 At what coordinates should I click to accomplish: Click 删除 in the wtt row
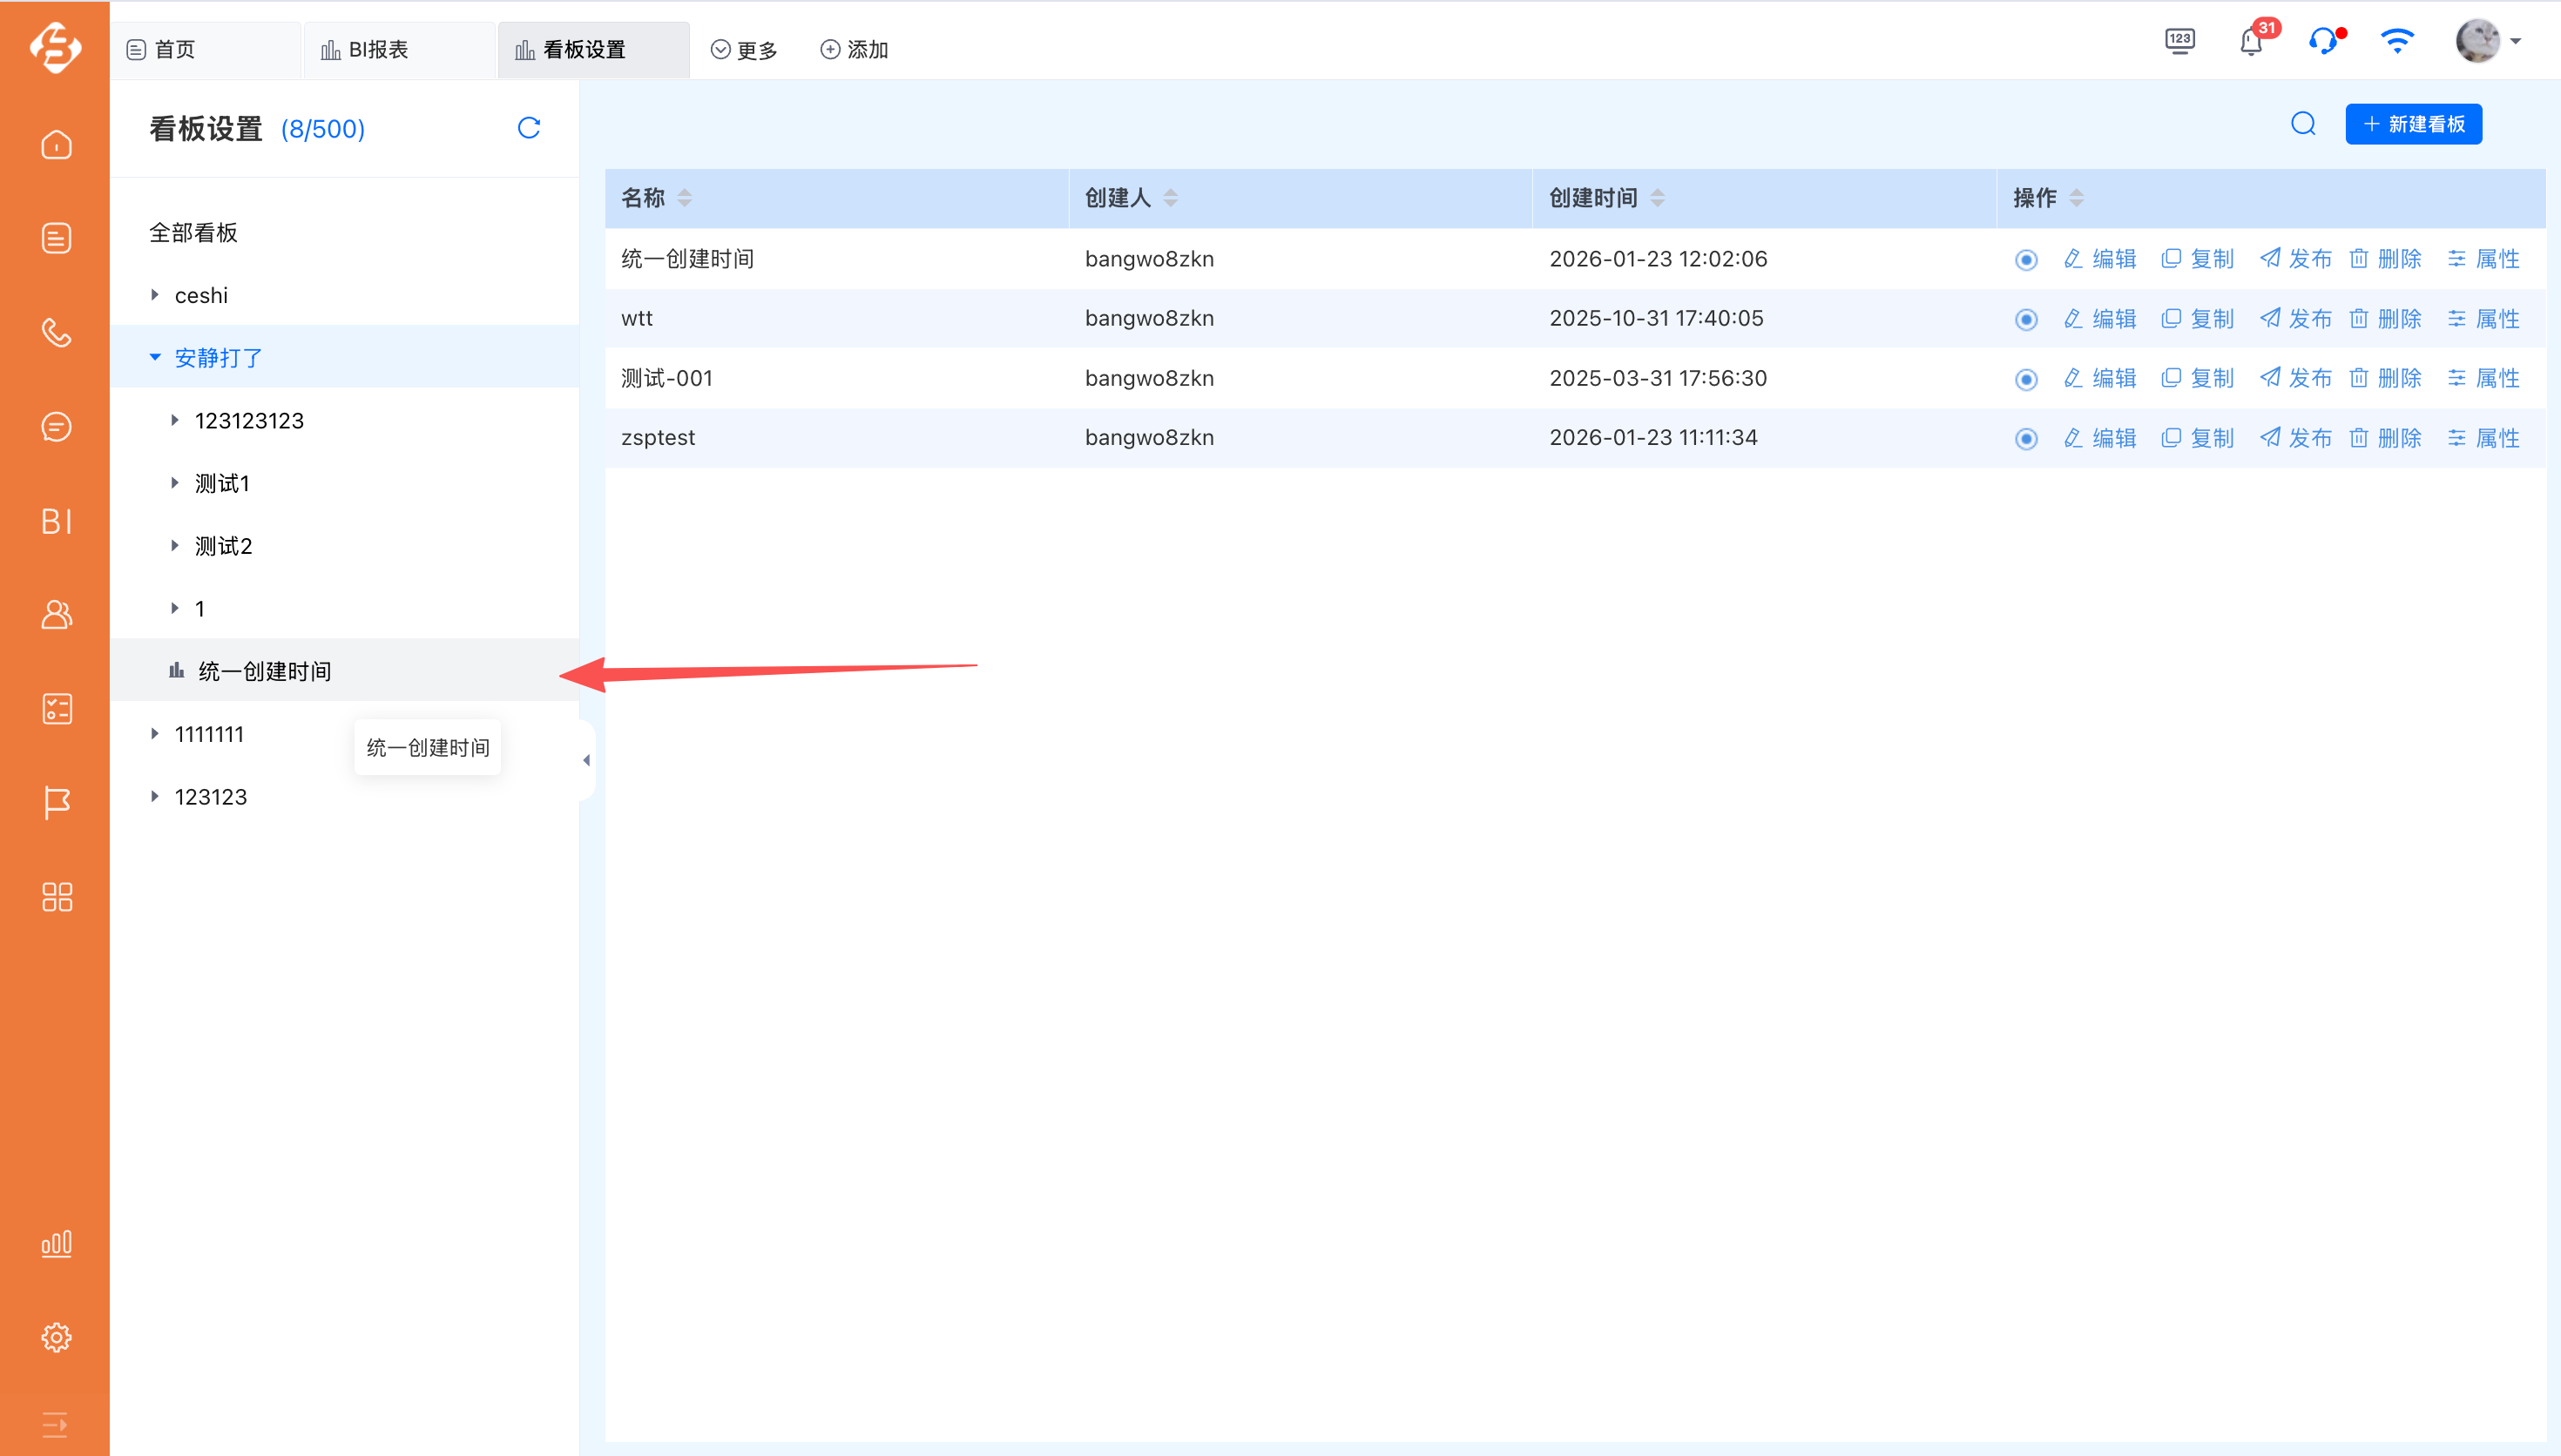tap(2385, 319)
